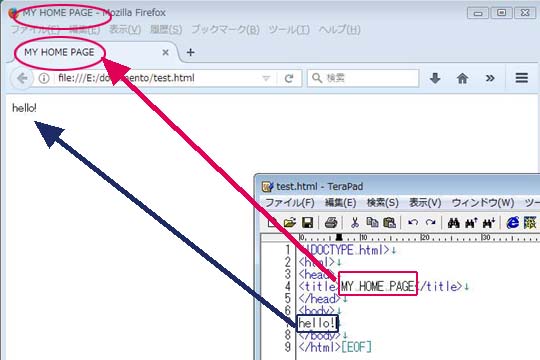Go to the Firefox home icon
This screenshot has height=360, width=540.
pos(462,78)
